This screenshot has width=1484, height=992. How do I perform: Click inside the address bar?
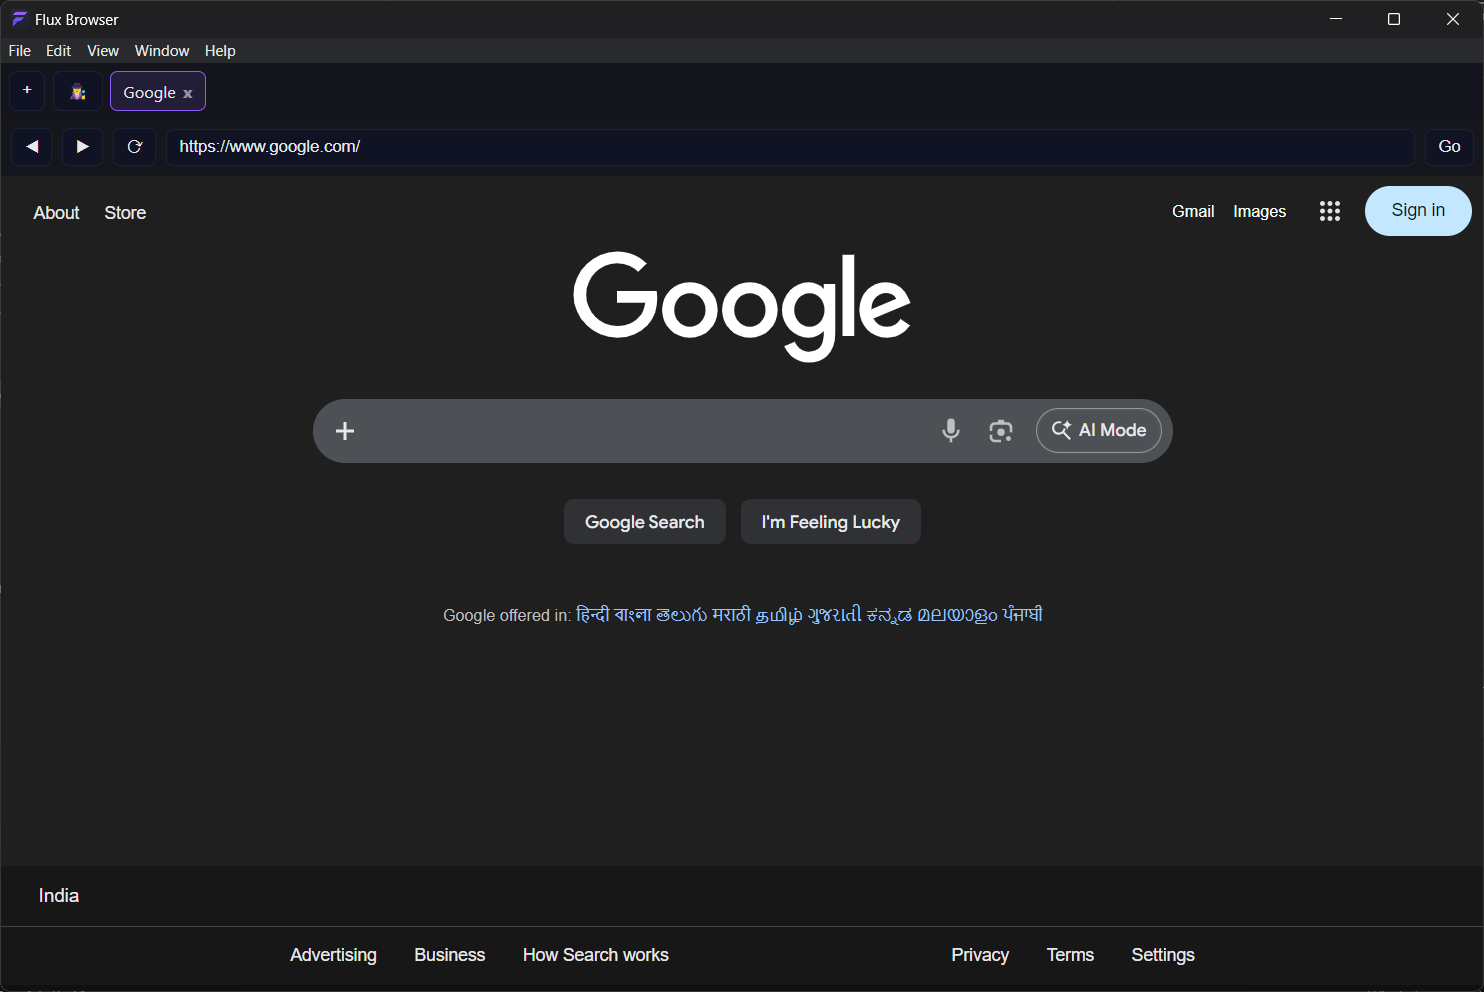(x=700, y=146)
